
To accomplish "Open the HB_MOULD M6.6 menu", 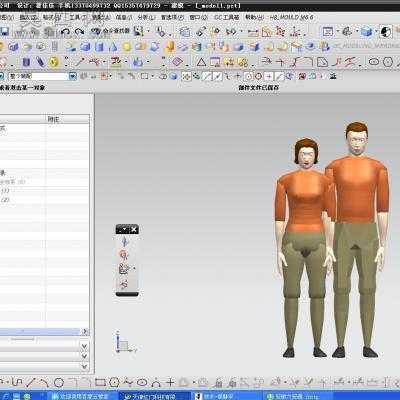I will [291, 17].
